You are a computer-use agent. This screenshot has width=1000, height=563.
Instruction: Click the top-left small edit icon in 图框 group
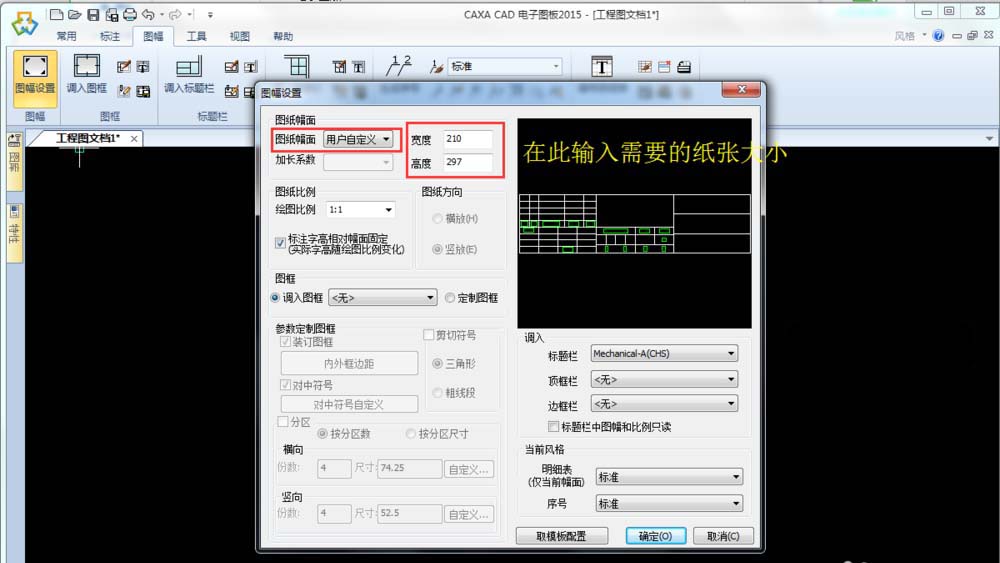pyautogui.click(x=124, y=66)
